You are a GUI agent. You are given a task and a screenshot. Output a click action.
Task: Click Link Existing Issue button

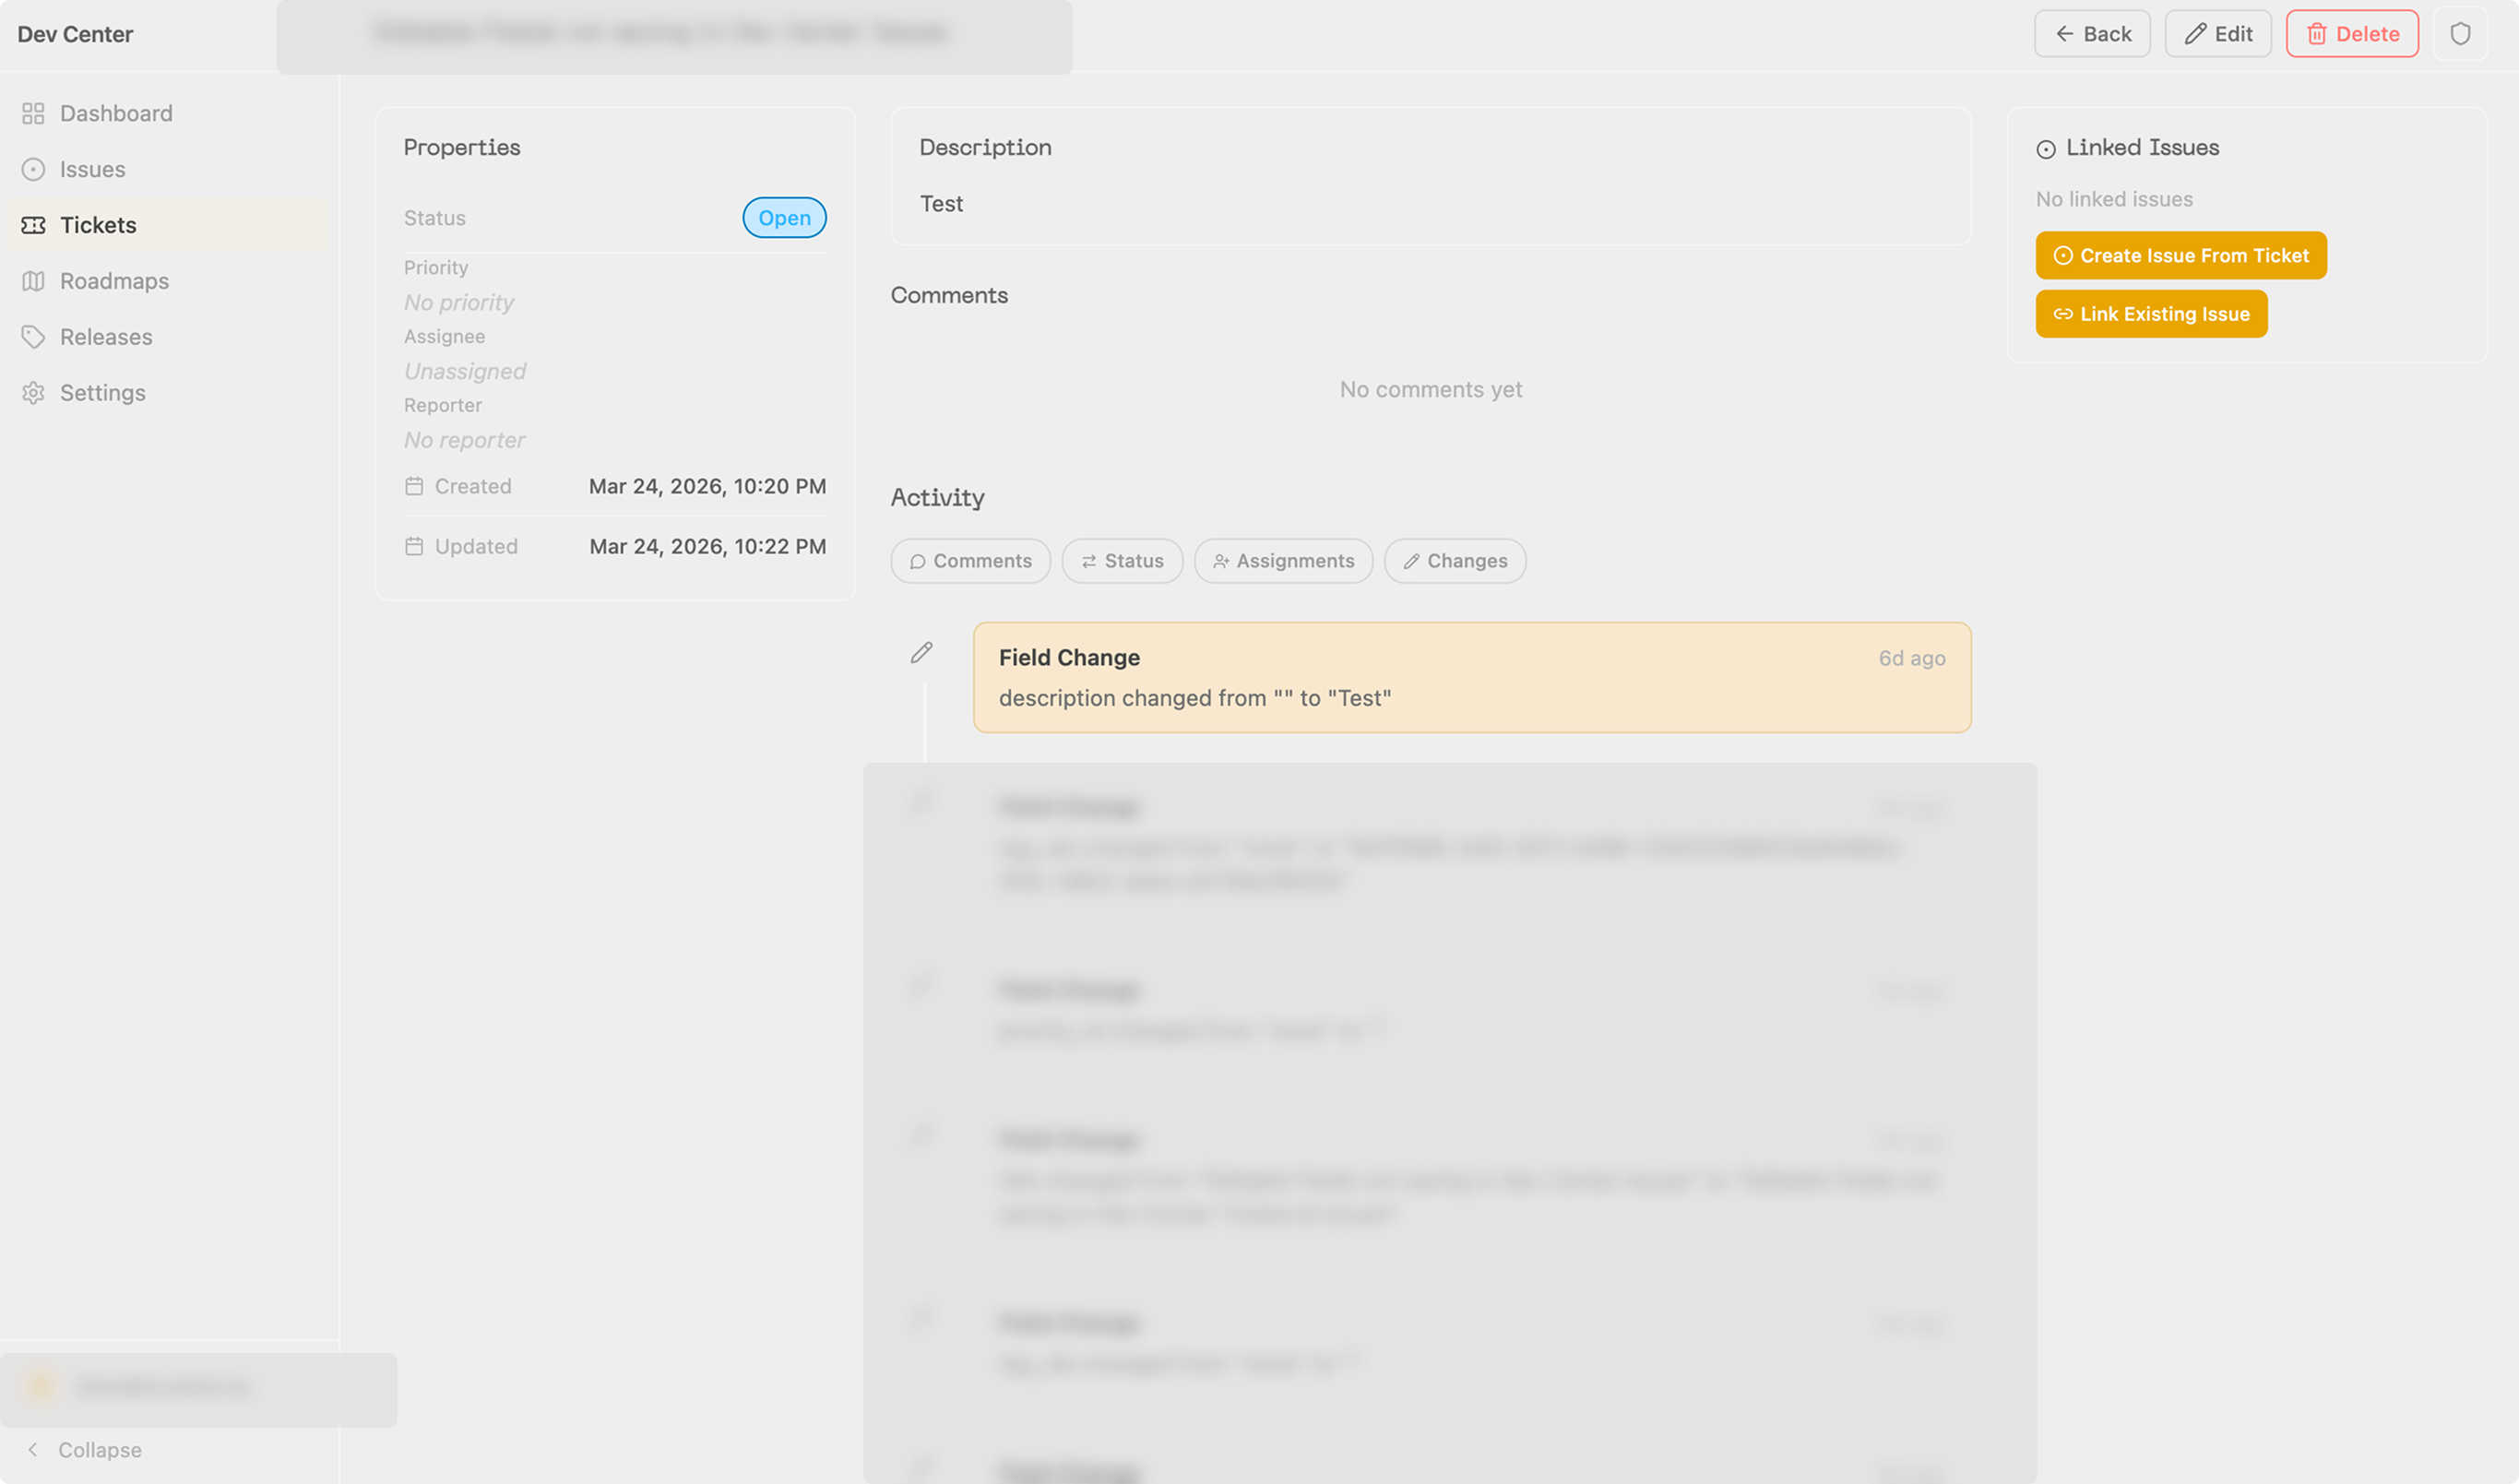point(2151,314)
